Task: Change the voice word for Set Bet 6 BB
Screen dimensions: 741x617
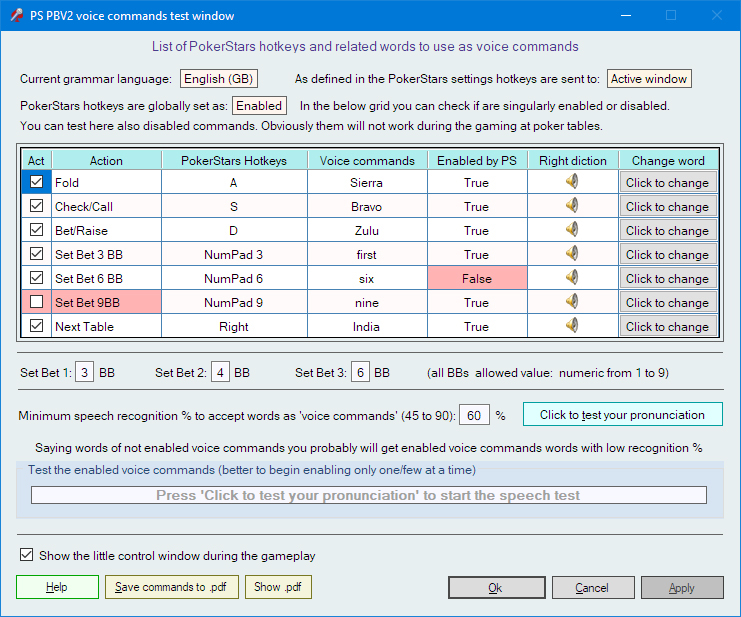Action: [668, 279]
